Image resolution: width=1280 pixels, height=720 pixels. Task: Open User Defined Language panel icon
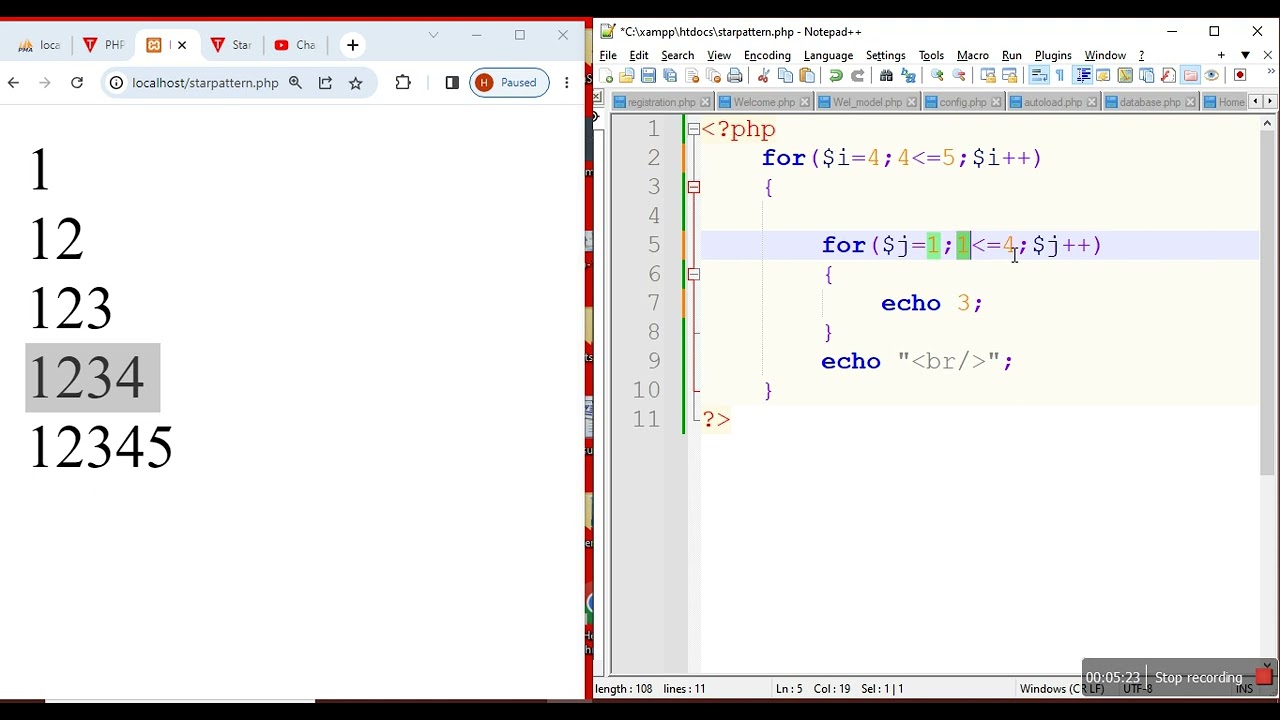pyautogui.click(x=1102, y=75)
